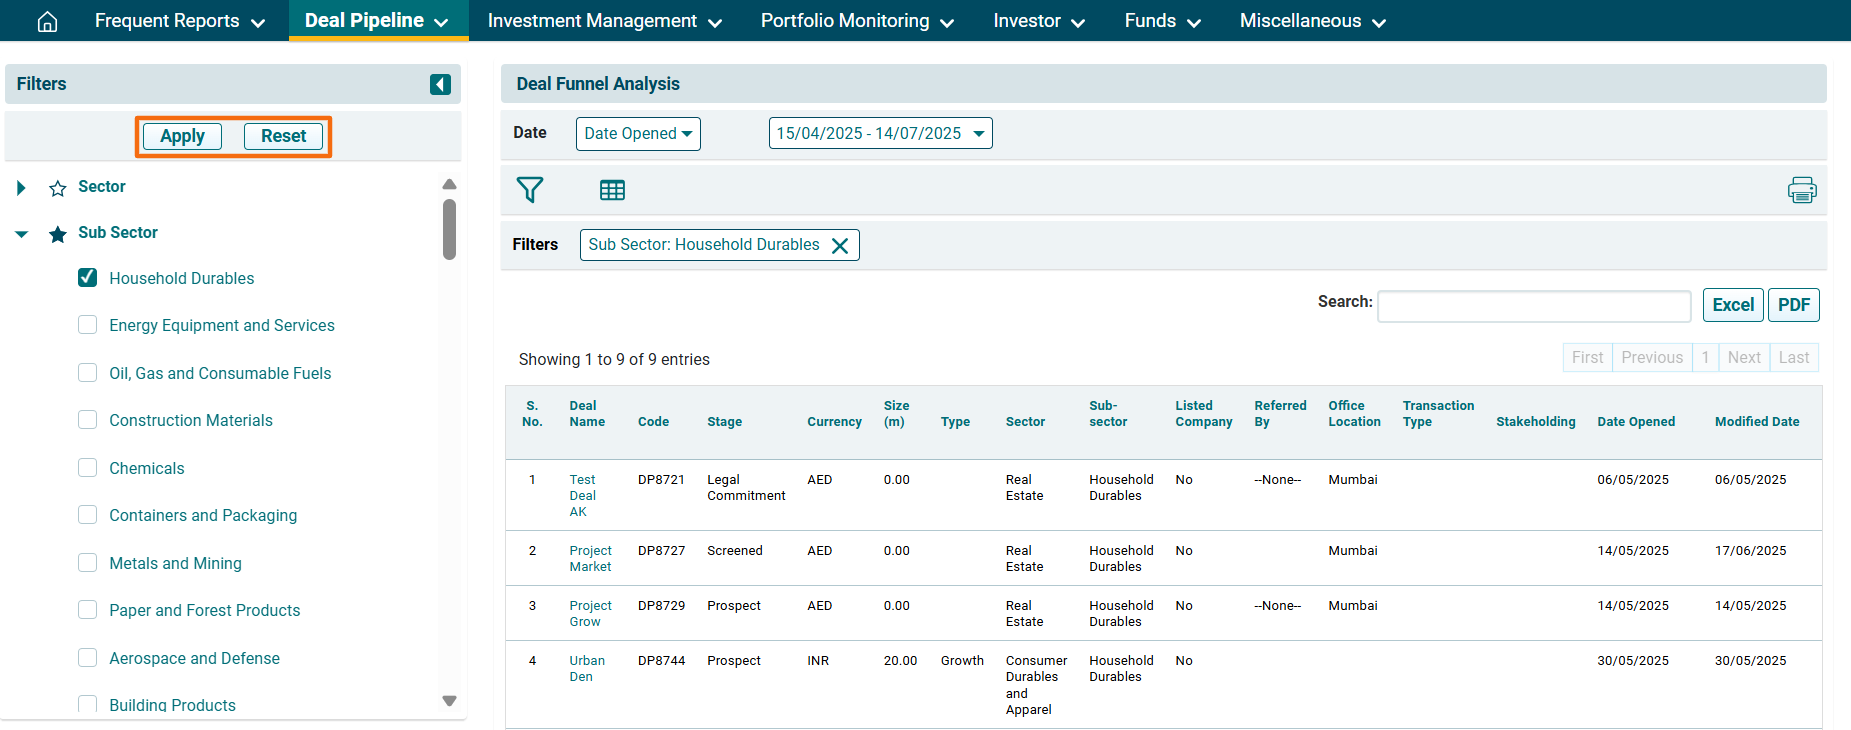Collapse the Filters panel with arrow icon
Viewport: 1851px width, 730px height.
click(440, 85)
